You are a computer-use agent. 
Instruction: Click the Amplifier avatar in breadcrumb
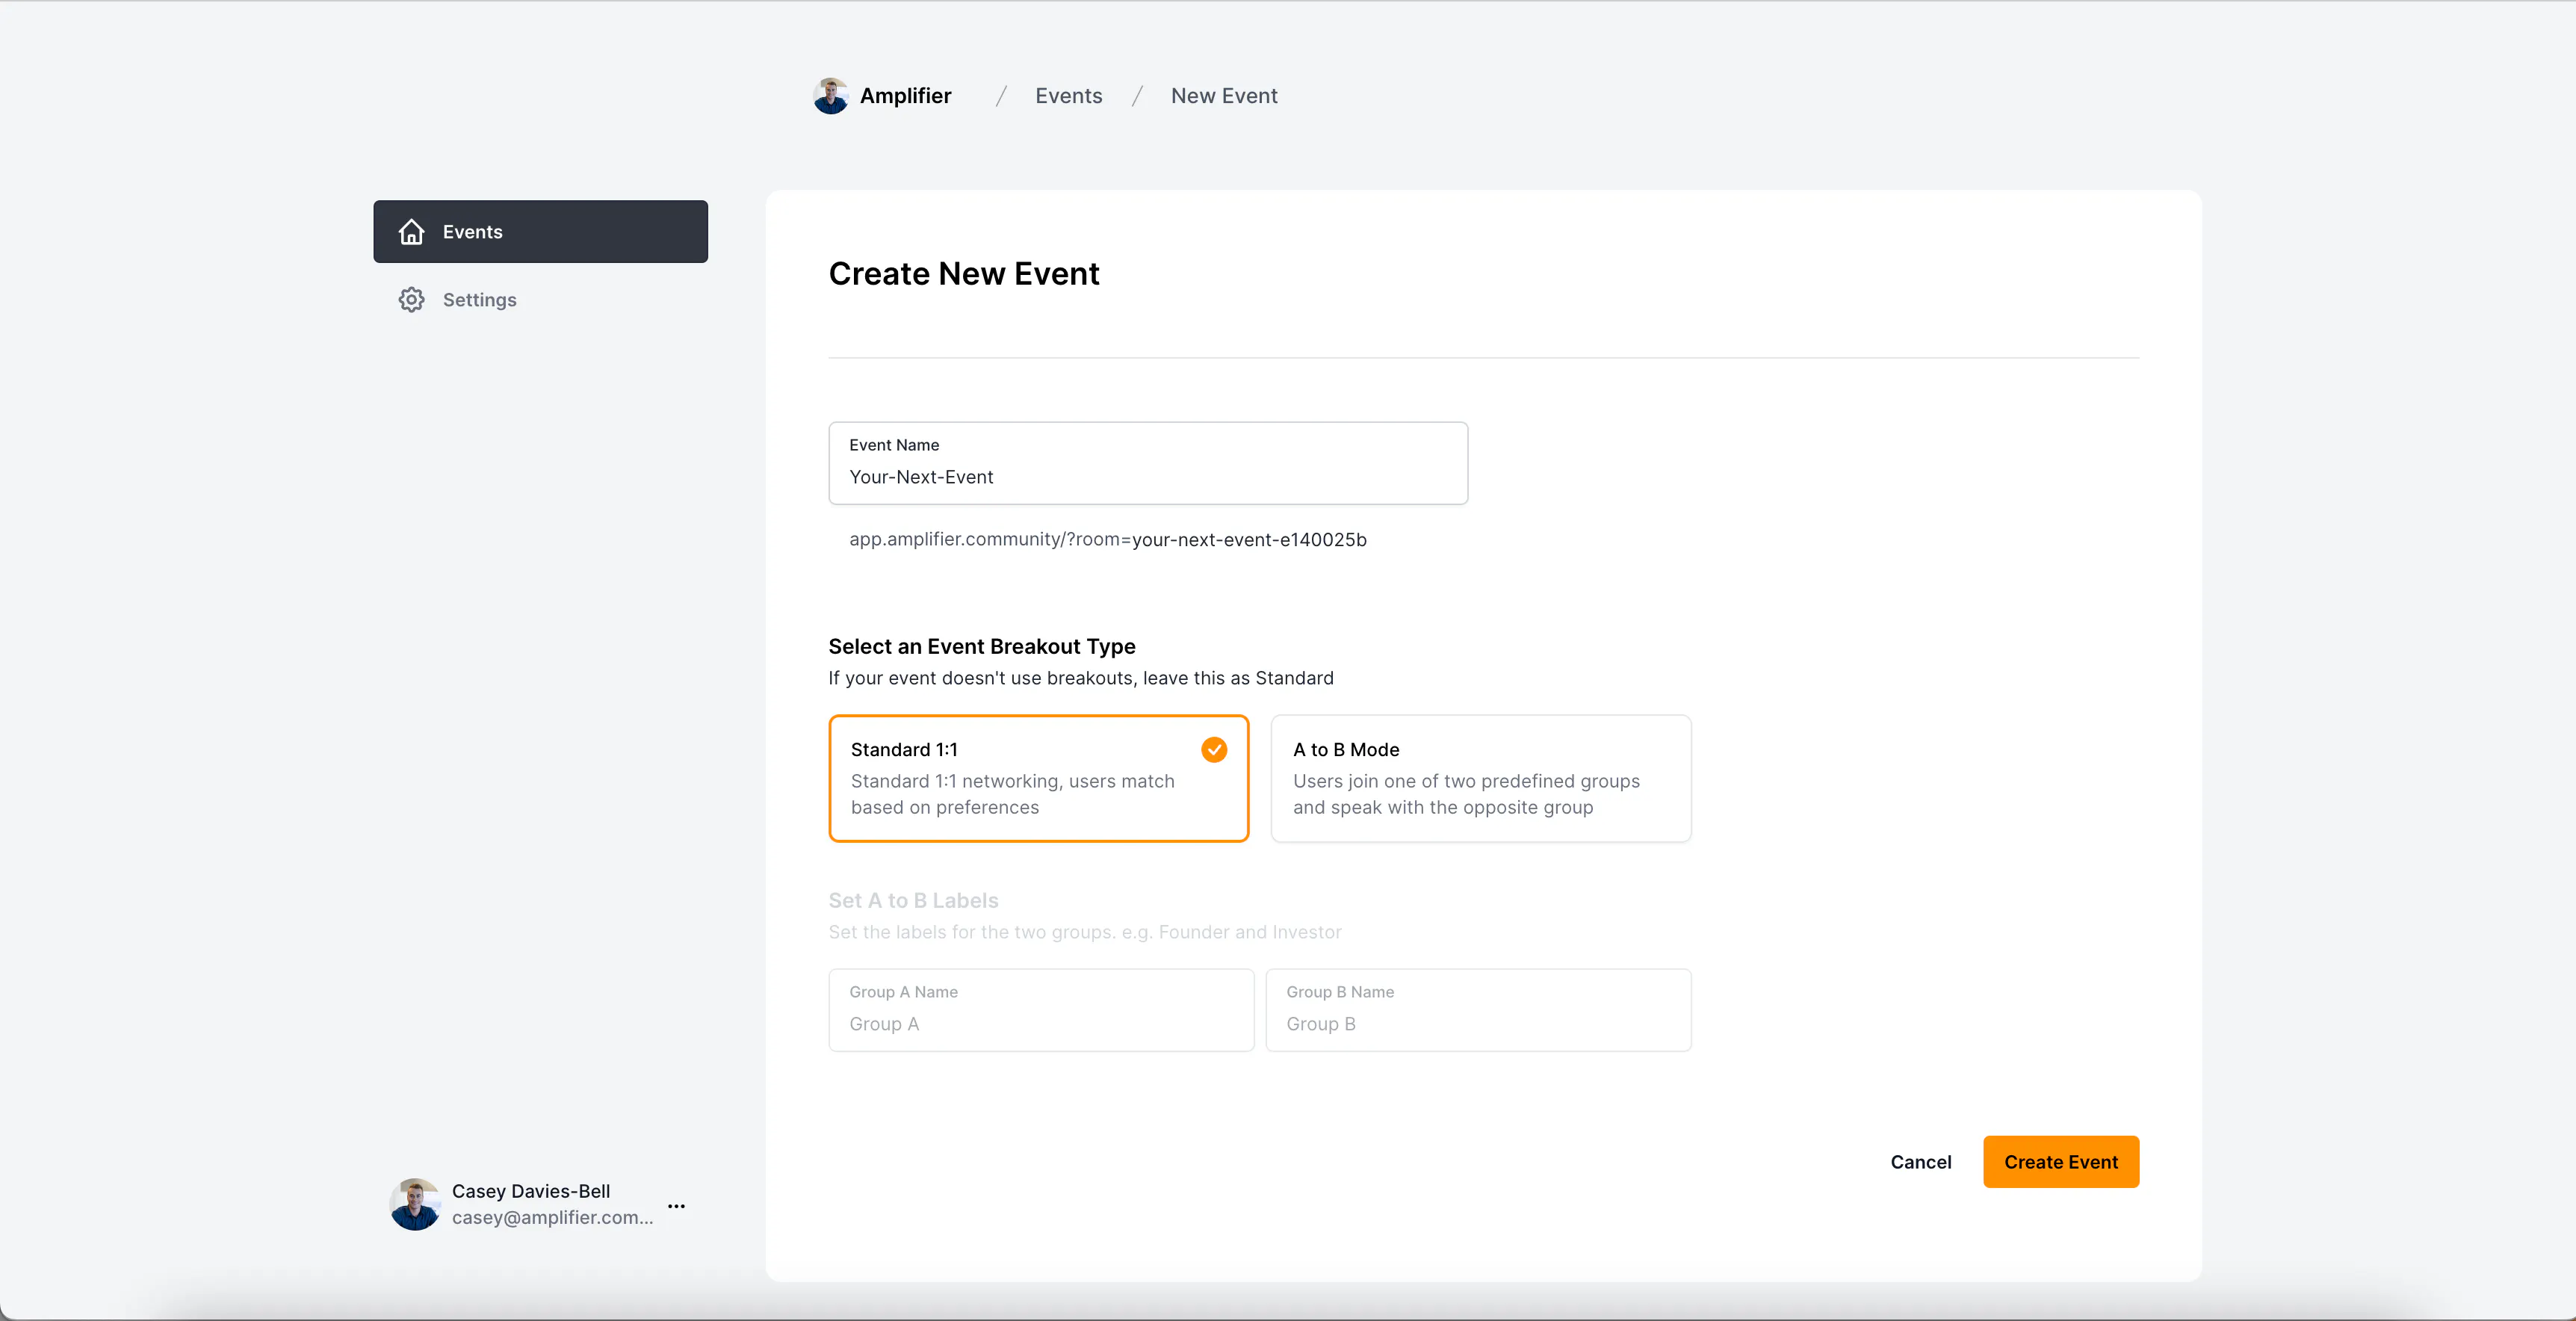tap(830, 96)
